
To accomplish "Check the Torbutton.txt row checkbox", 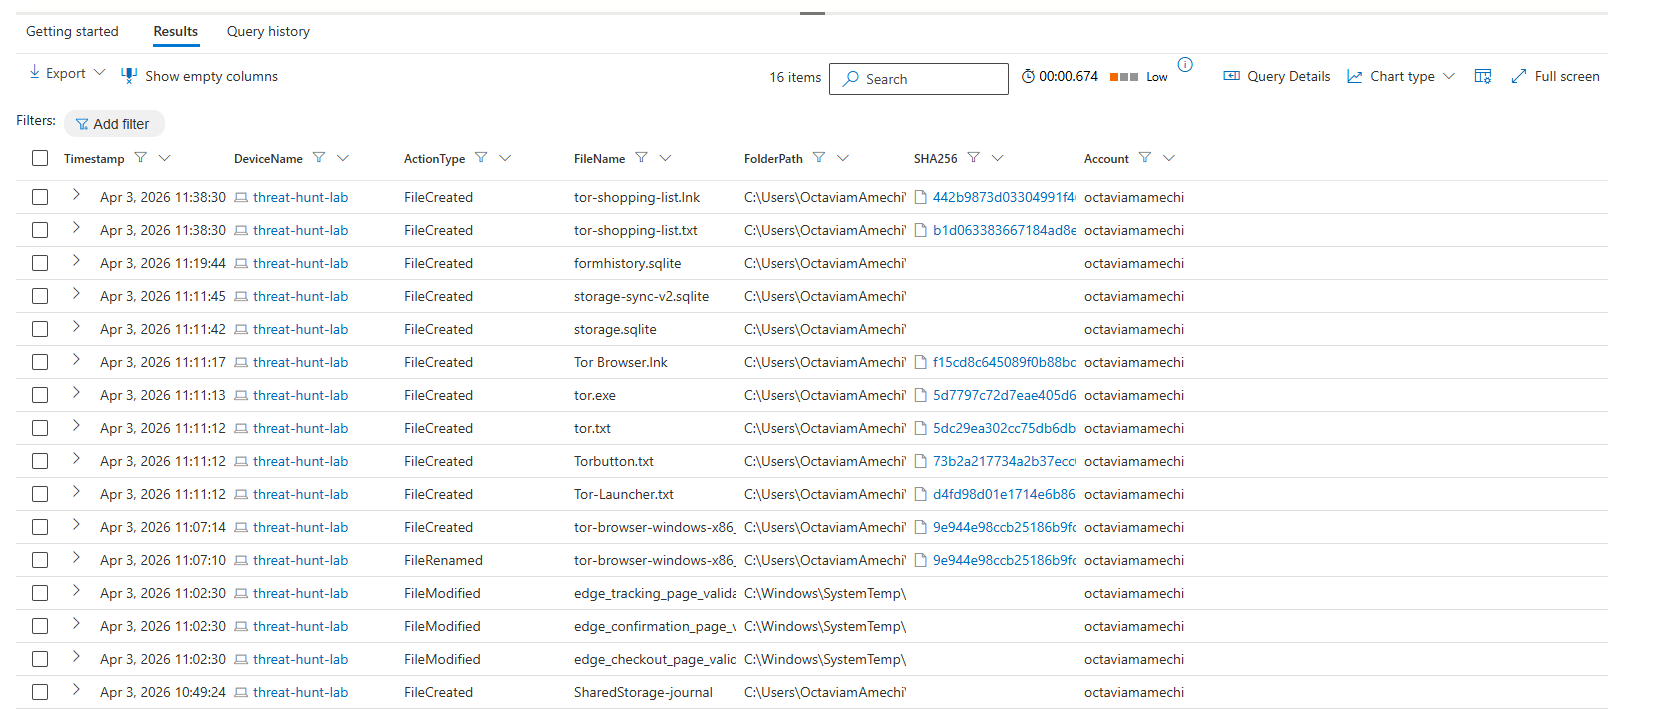I will click(x=40, y=461).
